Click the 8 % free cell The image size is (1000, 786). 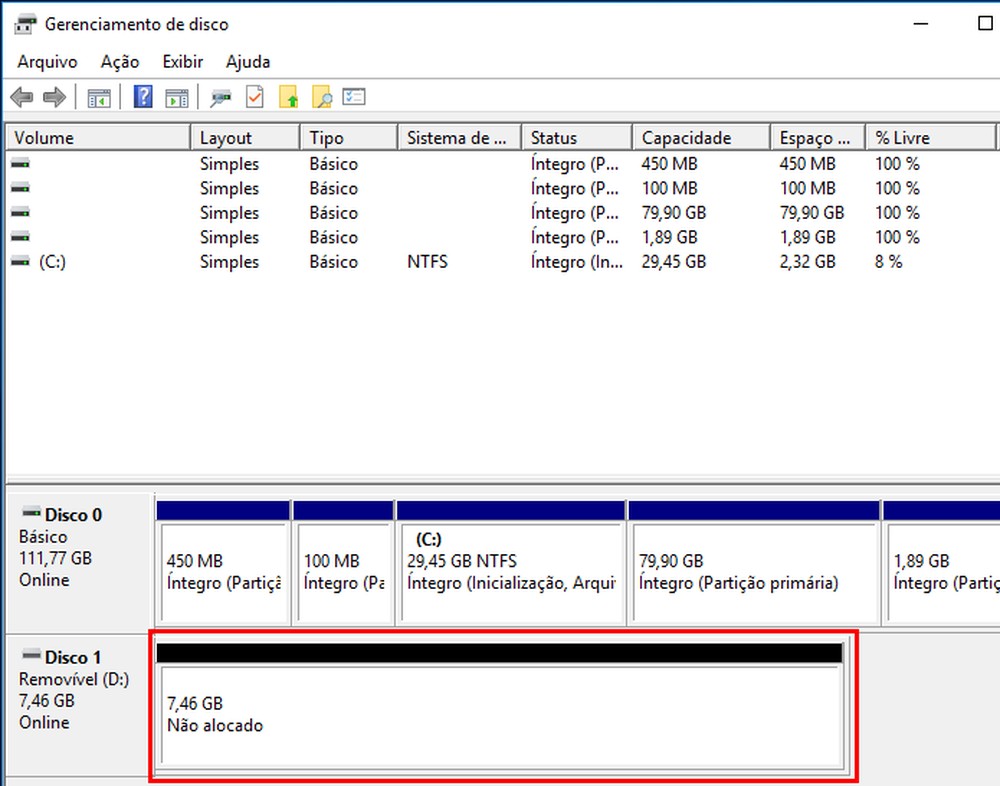[888, 262]
